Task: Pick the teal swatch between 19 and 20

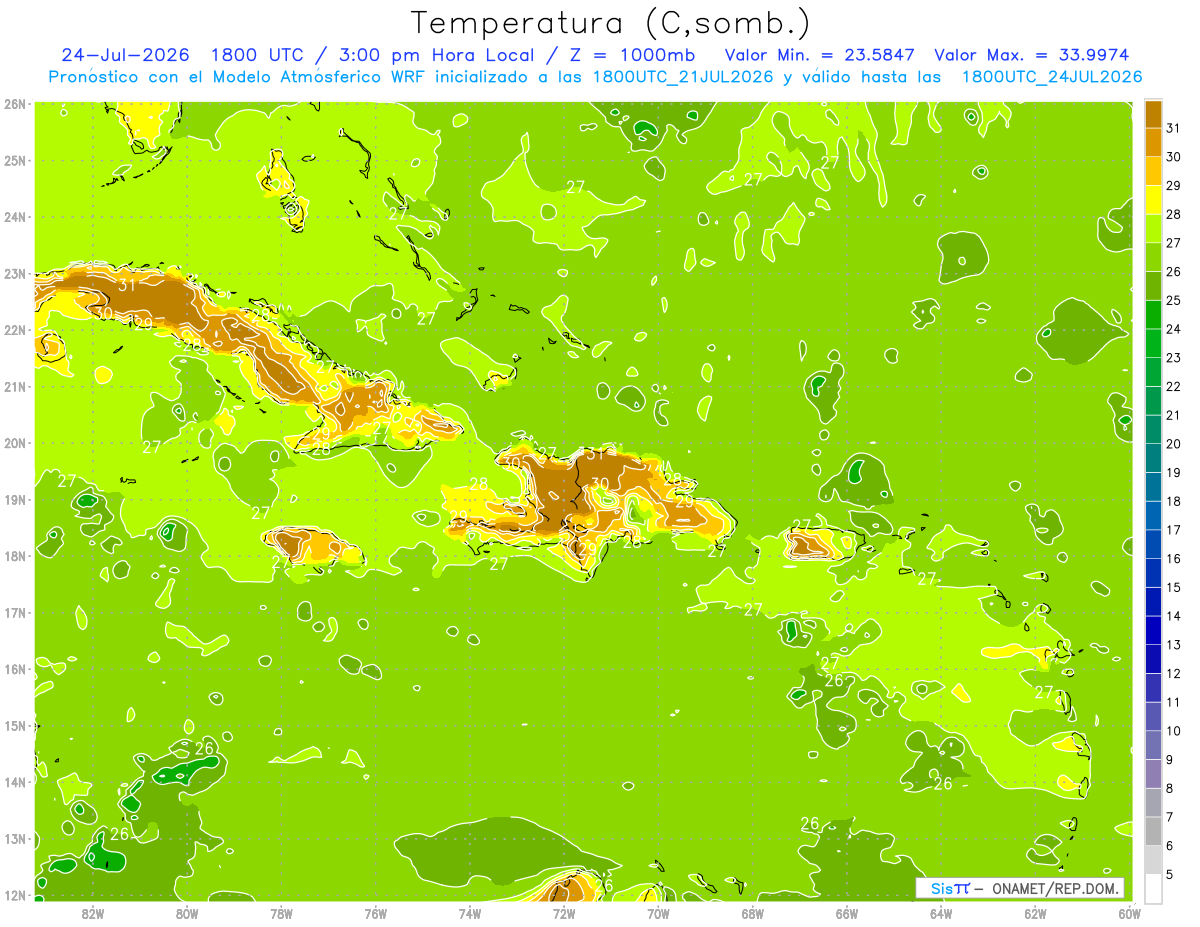Action: tap(1153, 458)
